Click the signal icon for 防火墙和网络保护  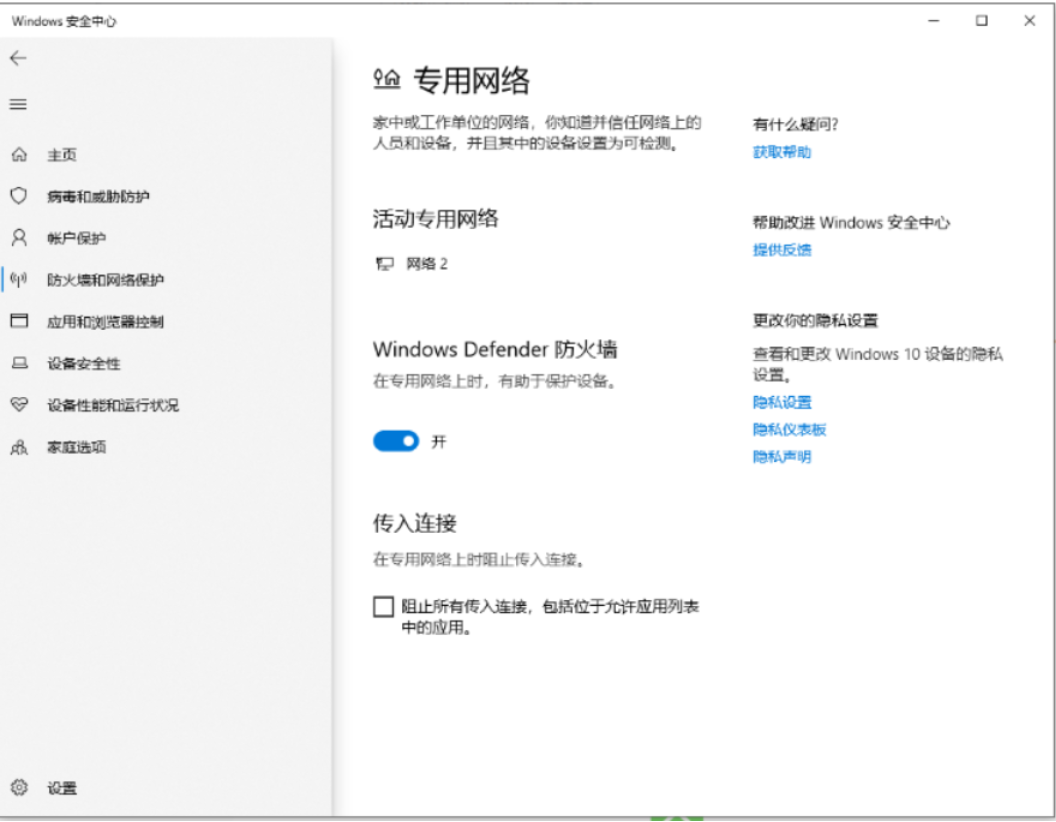(x=18, y=280)
